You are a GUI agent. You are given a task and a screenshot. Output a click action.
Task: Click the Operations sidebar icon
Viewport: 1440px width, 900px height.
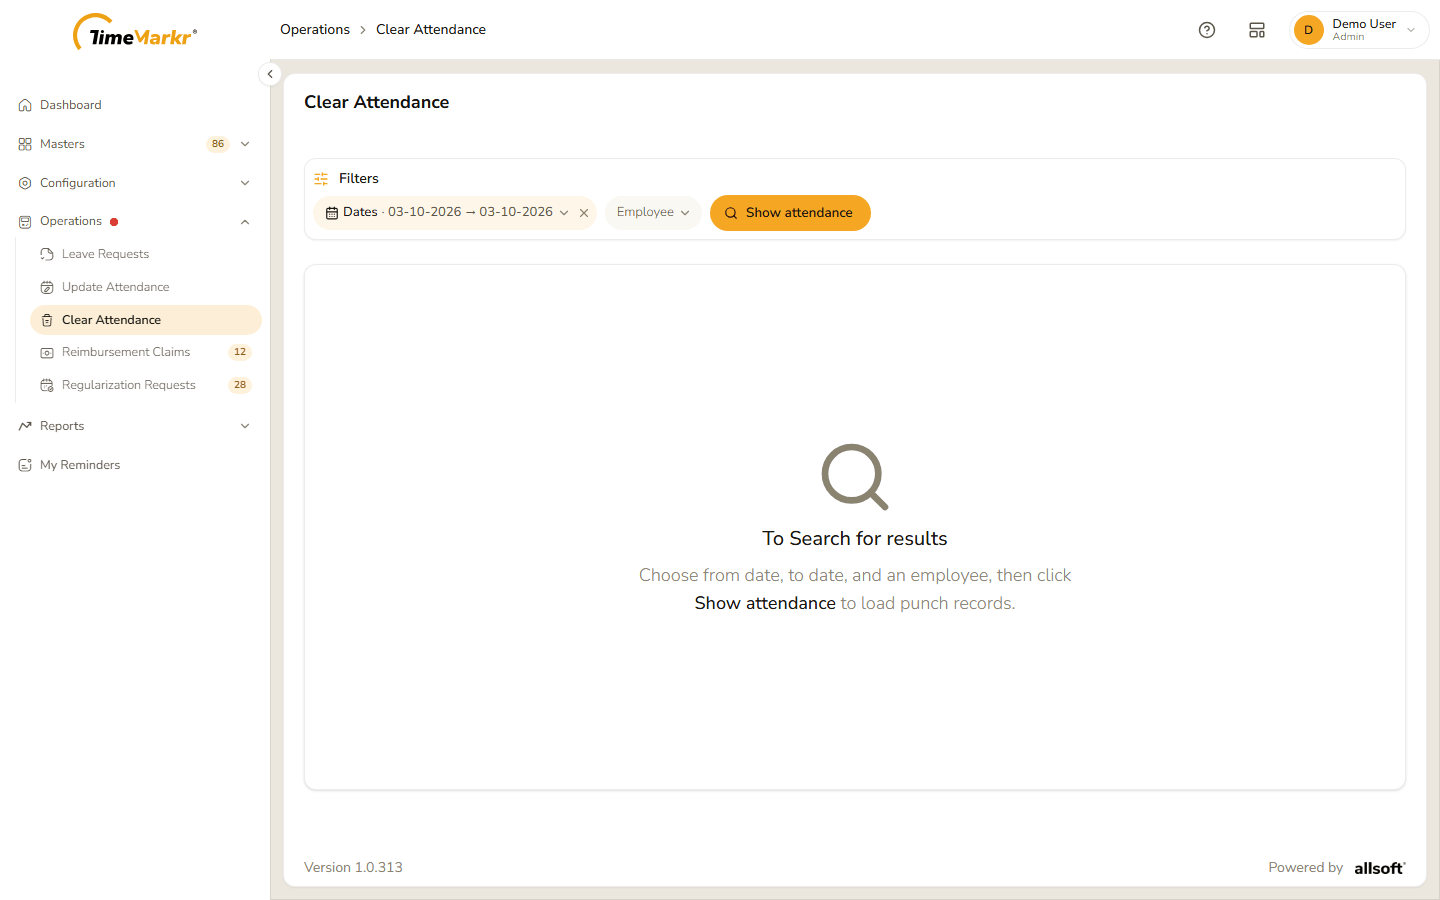pyautogui.click(x=25, y=222)
